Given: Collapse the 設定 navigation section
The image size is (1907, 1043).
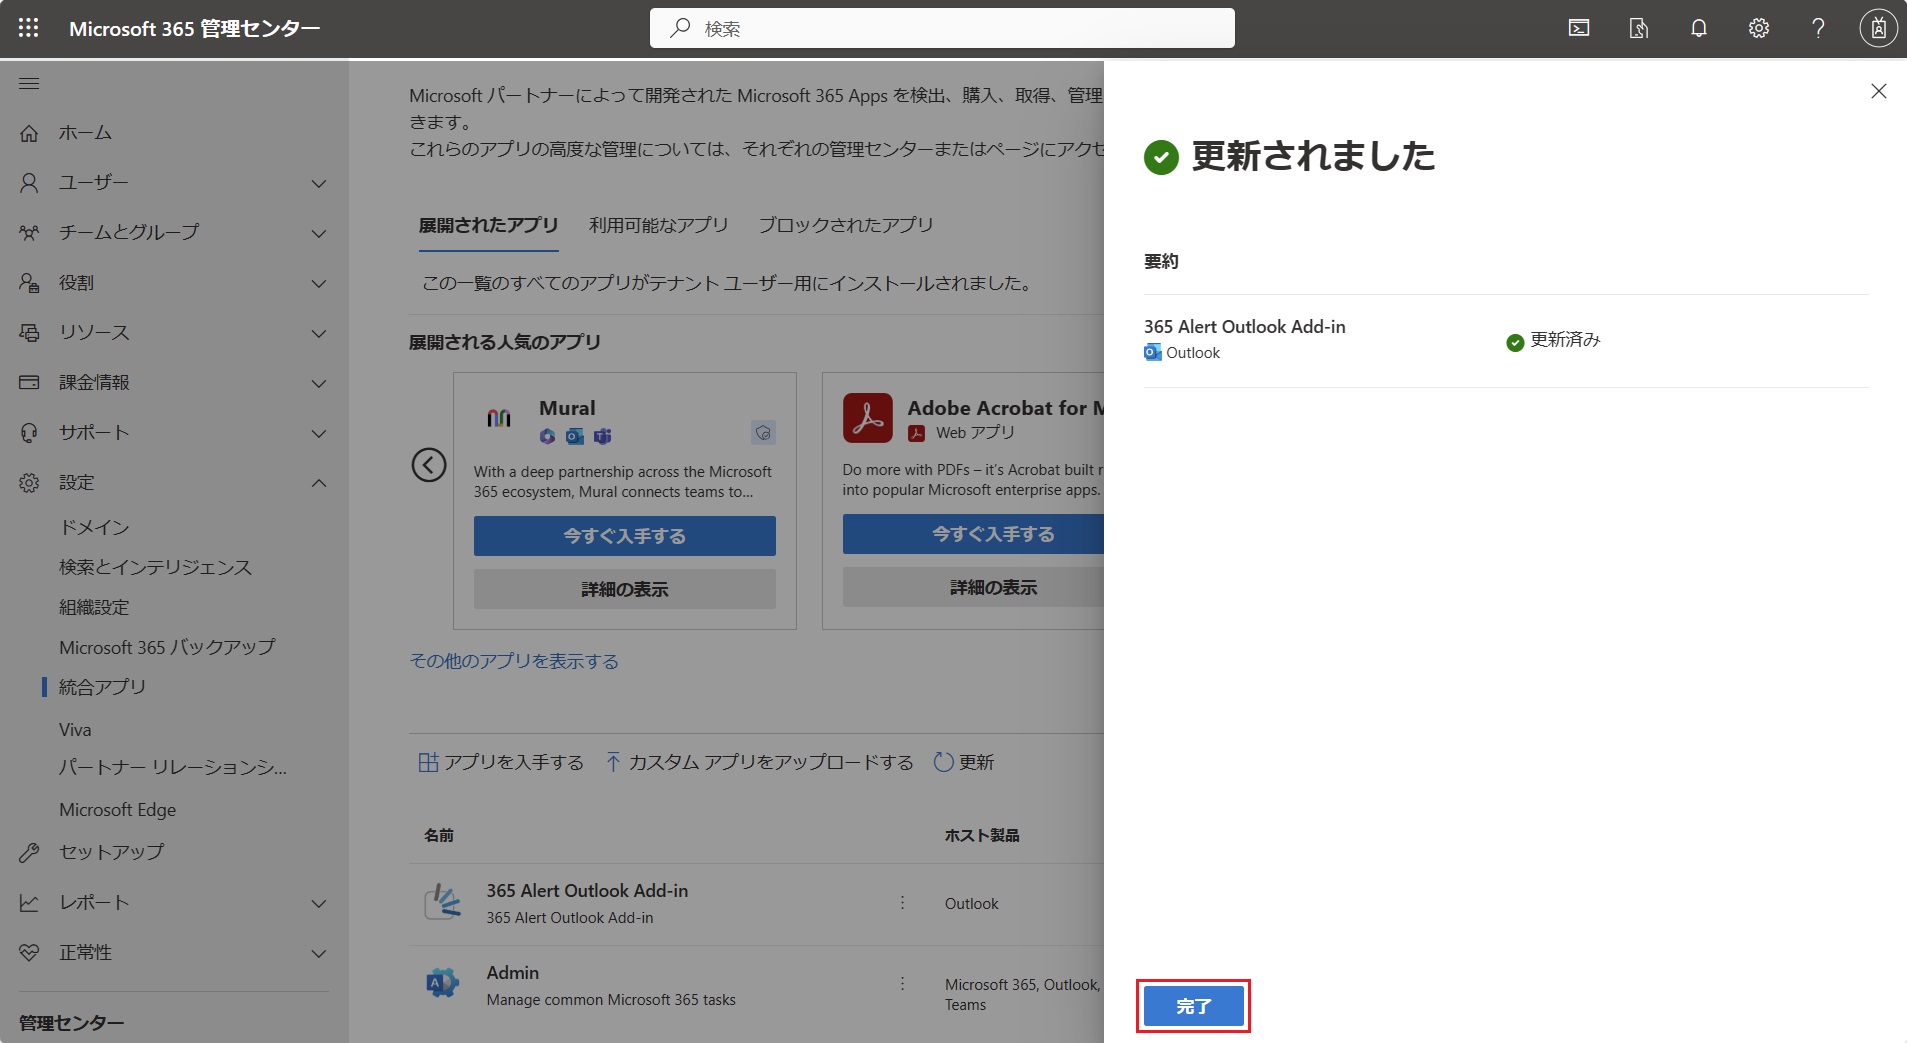Looking at the screenshot, I should 318,483.
